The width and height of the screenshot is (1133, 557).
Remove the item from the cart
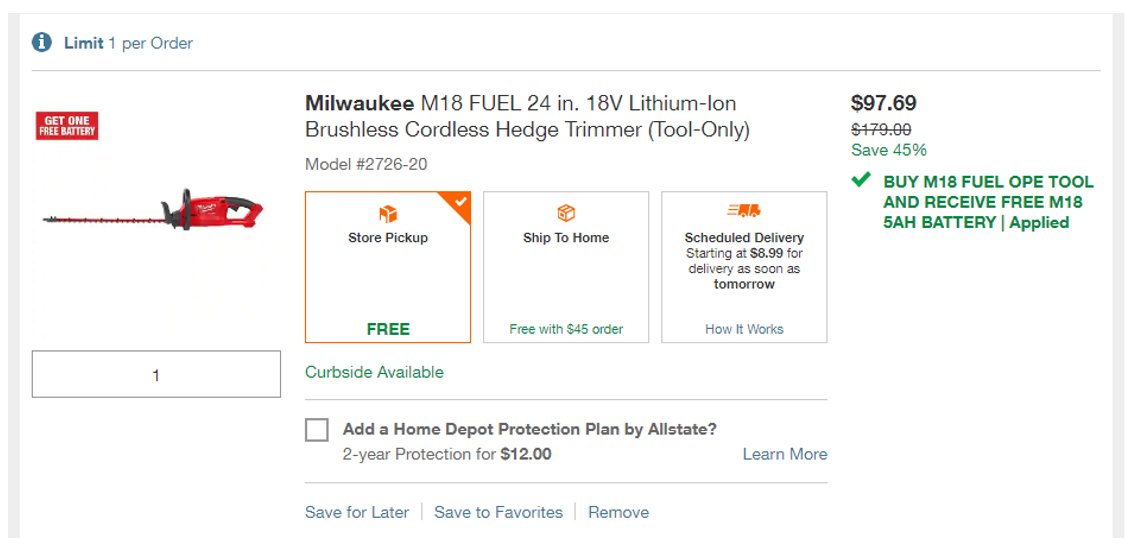(619, 512)
